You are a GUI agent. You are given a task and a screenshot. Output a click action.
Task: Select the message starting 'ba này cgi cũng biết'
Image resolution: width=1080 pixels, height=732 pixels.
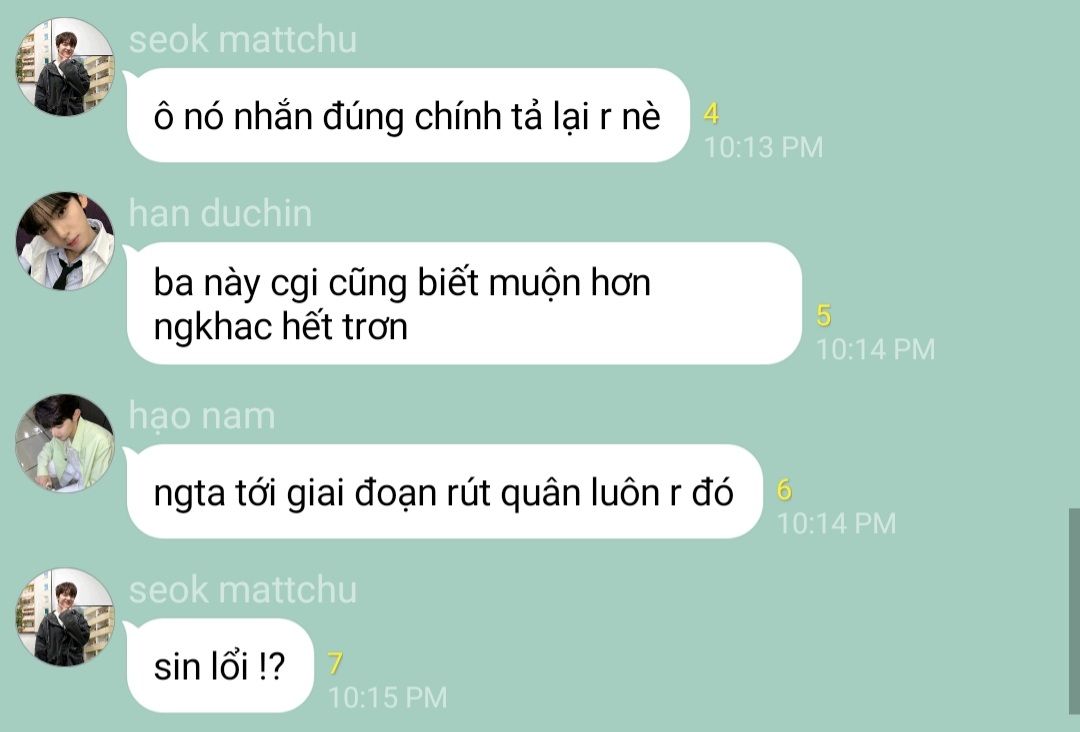coord(464,304)
